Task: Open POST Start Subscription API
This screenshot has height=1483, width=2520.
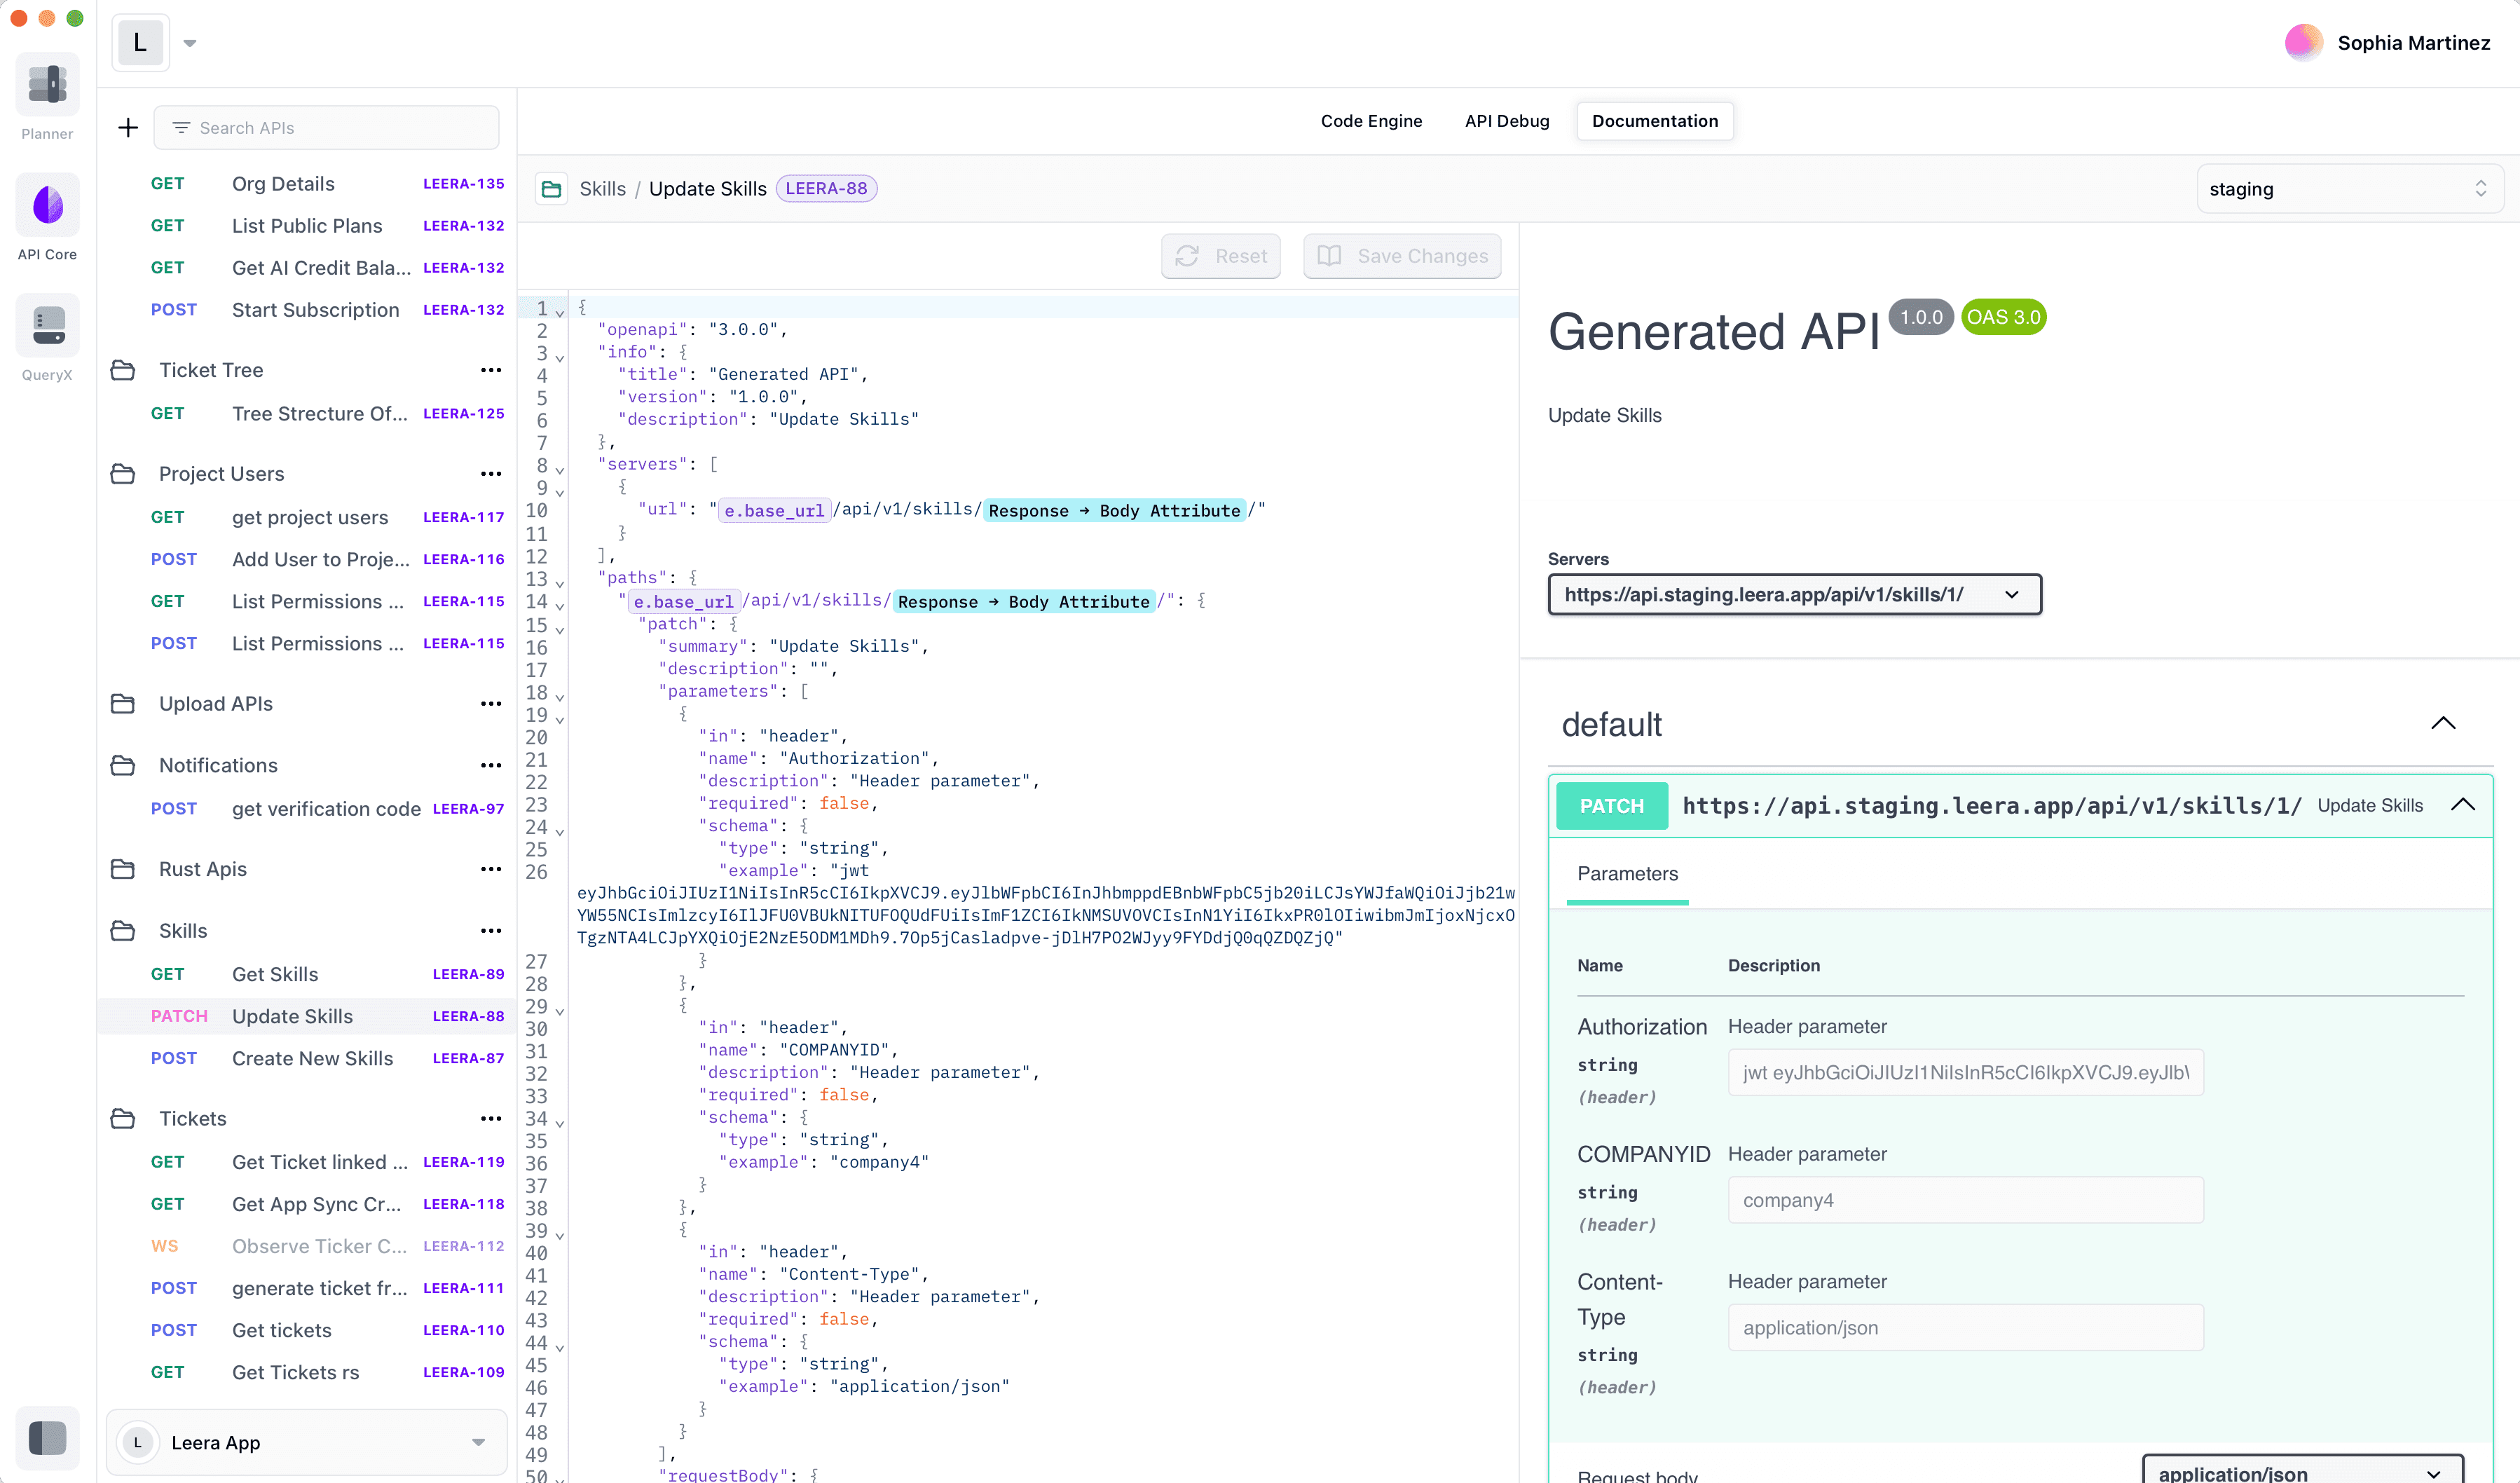Action: tap(308, 310)
